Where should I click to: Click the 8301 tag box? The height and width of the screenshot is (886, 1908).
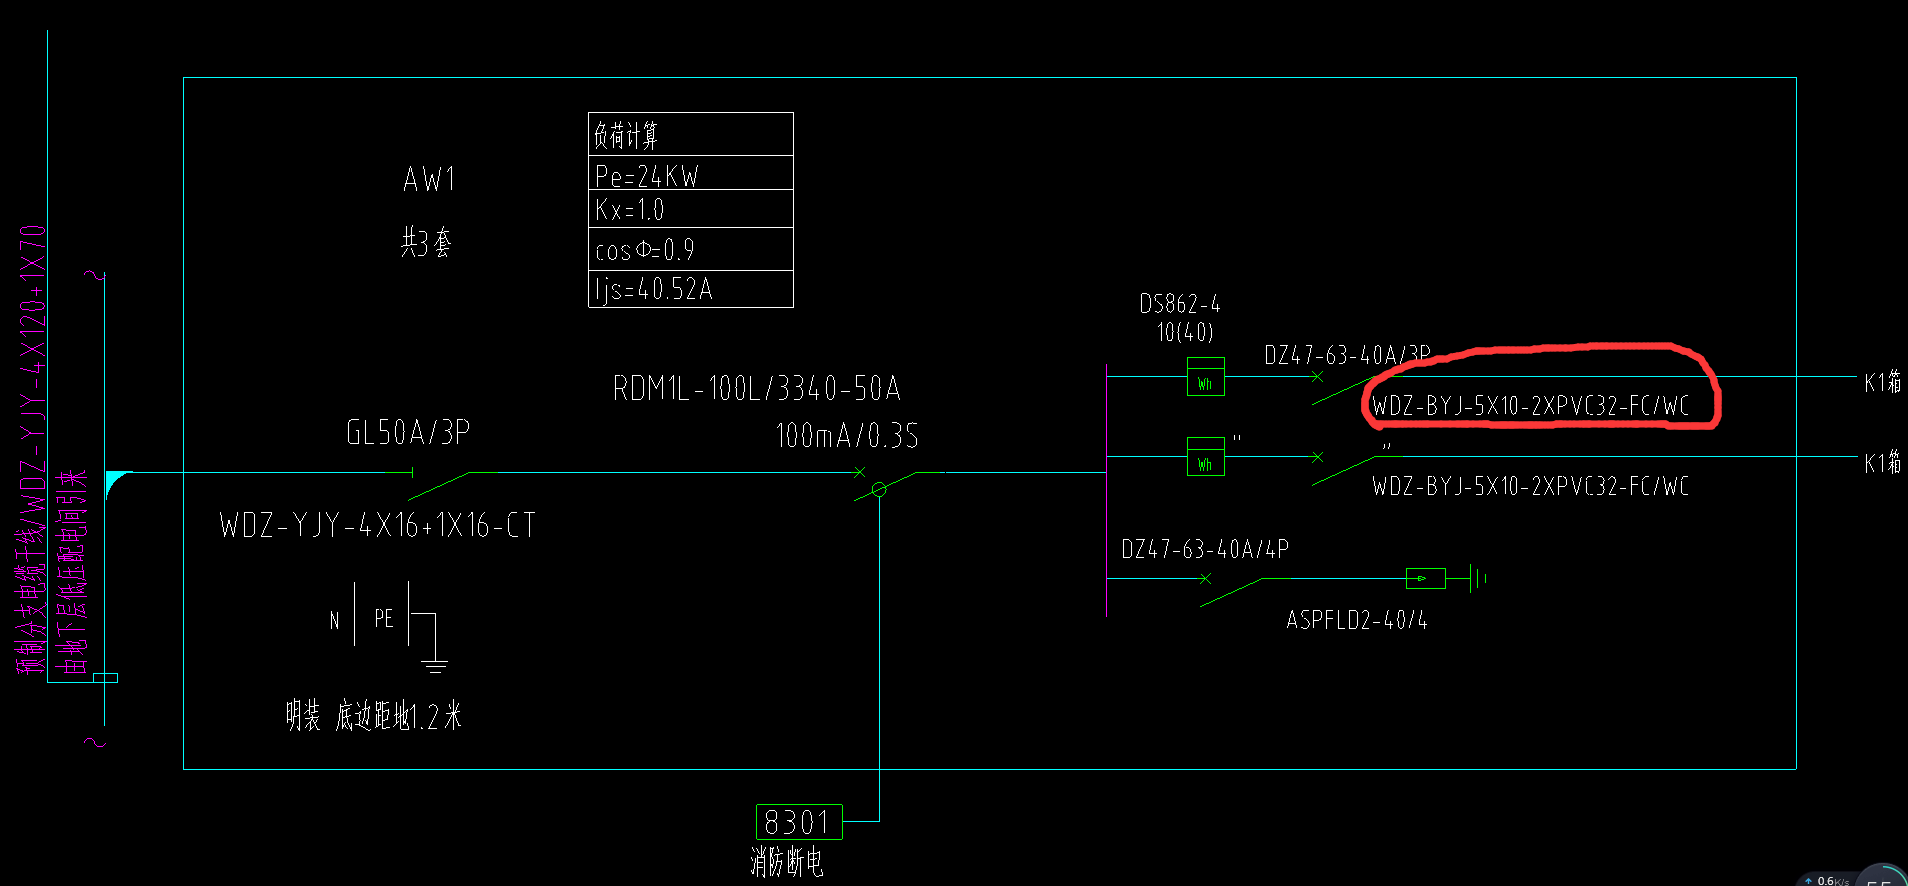coord(799,822)
